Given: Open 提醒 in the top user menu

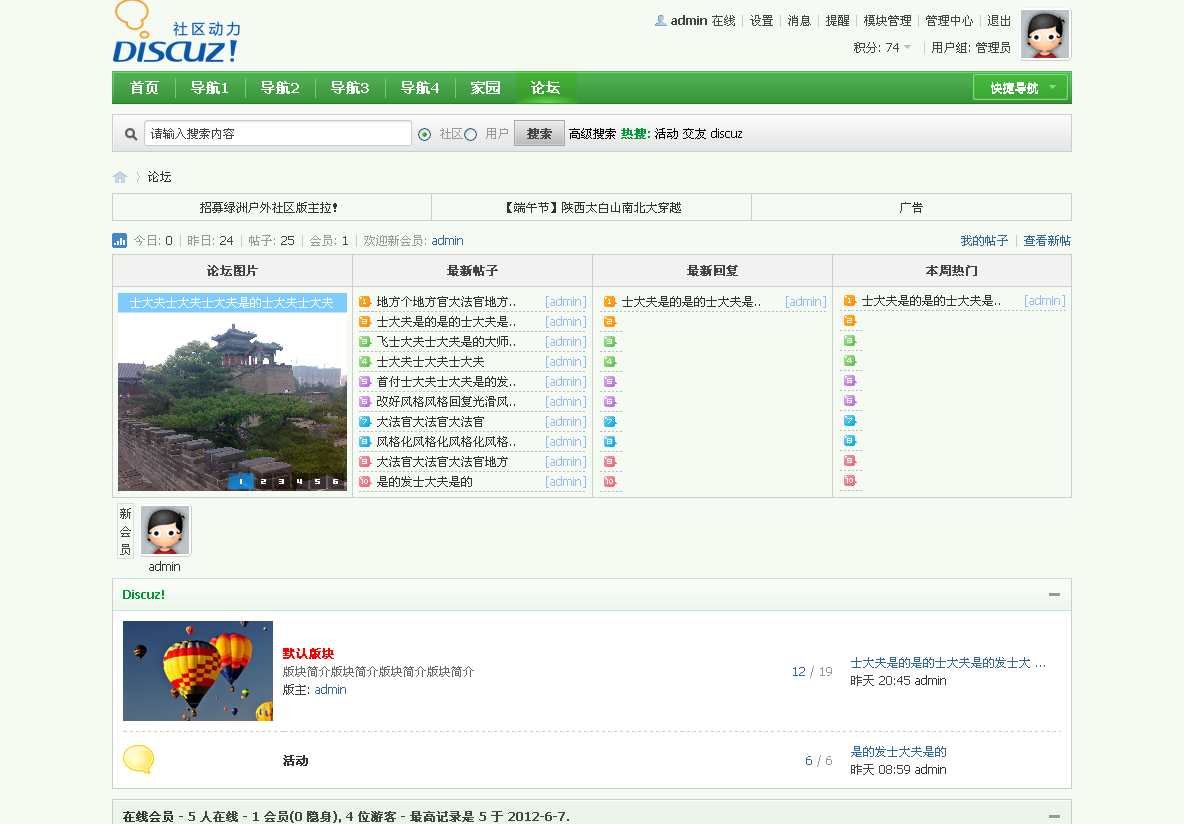Looking at the screenshot, I should point(837,20).
